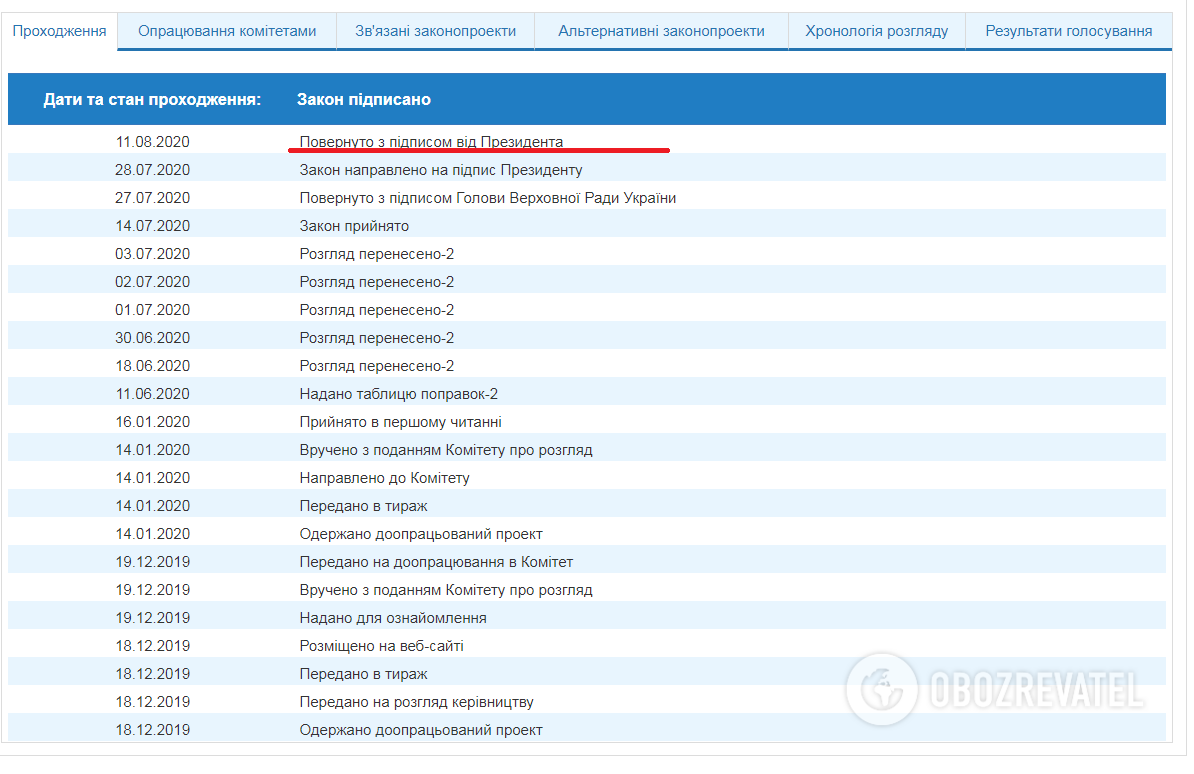Select Закон направлено на підпис Президенту entry
Image resolution: width=1194 pixels, height=774 pixels.
pyautogui.click(x=441, y=170)
